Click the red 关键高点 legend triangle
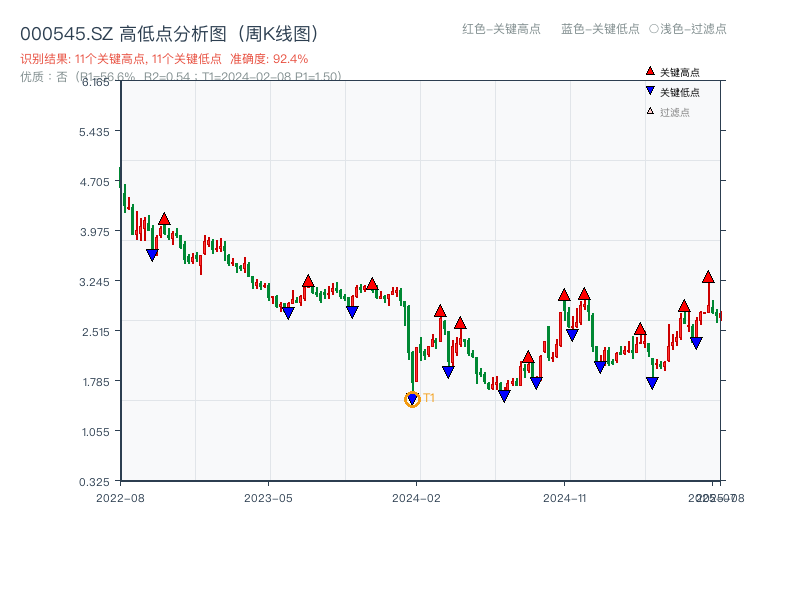This screenshot has height=600, width=800. pos(650,71)
